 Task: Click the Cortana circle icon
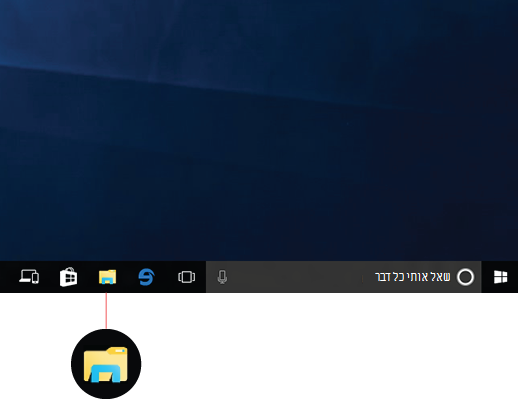tap(465, 277)
